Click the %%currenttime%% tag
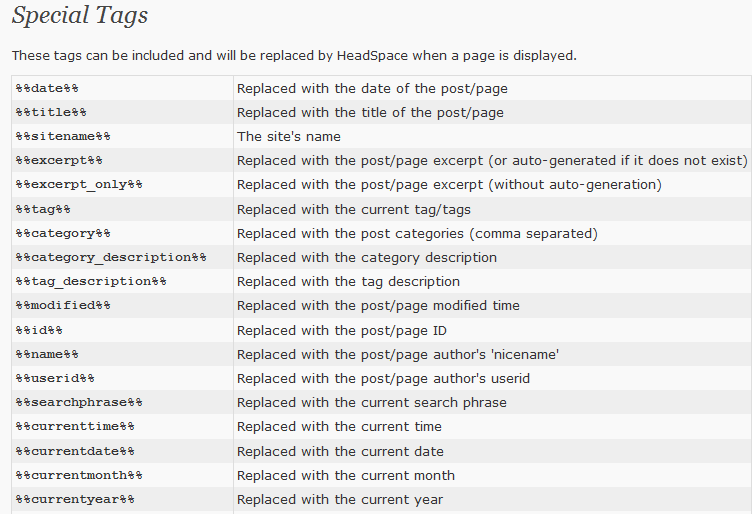Viewport: 752px width, 514px height. pyautogui.click(x=75, y=426)
